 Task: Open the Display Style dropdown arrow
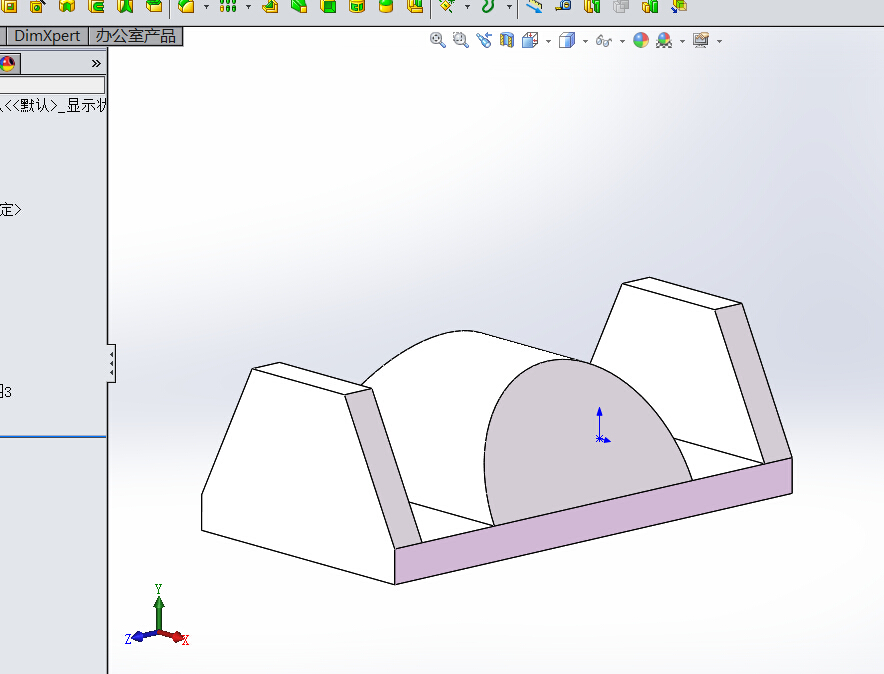click(585, 41)
